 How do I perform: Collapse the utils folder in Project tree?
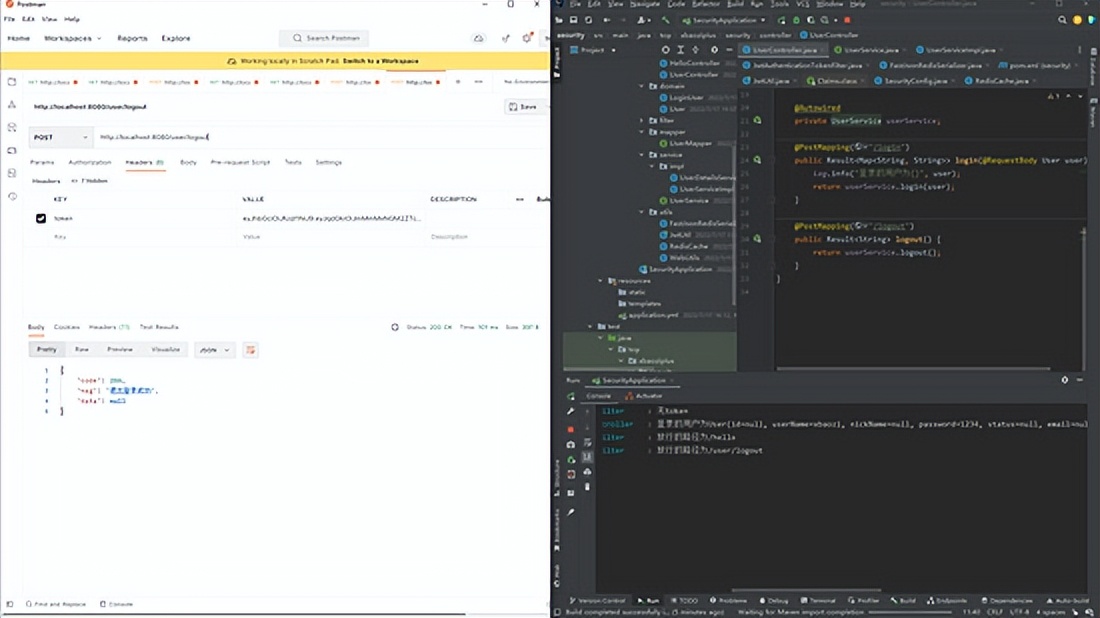641,211
